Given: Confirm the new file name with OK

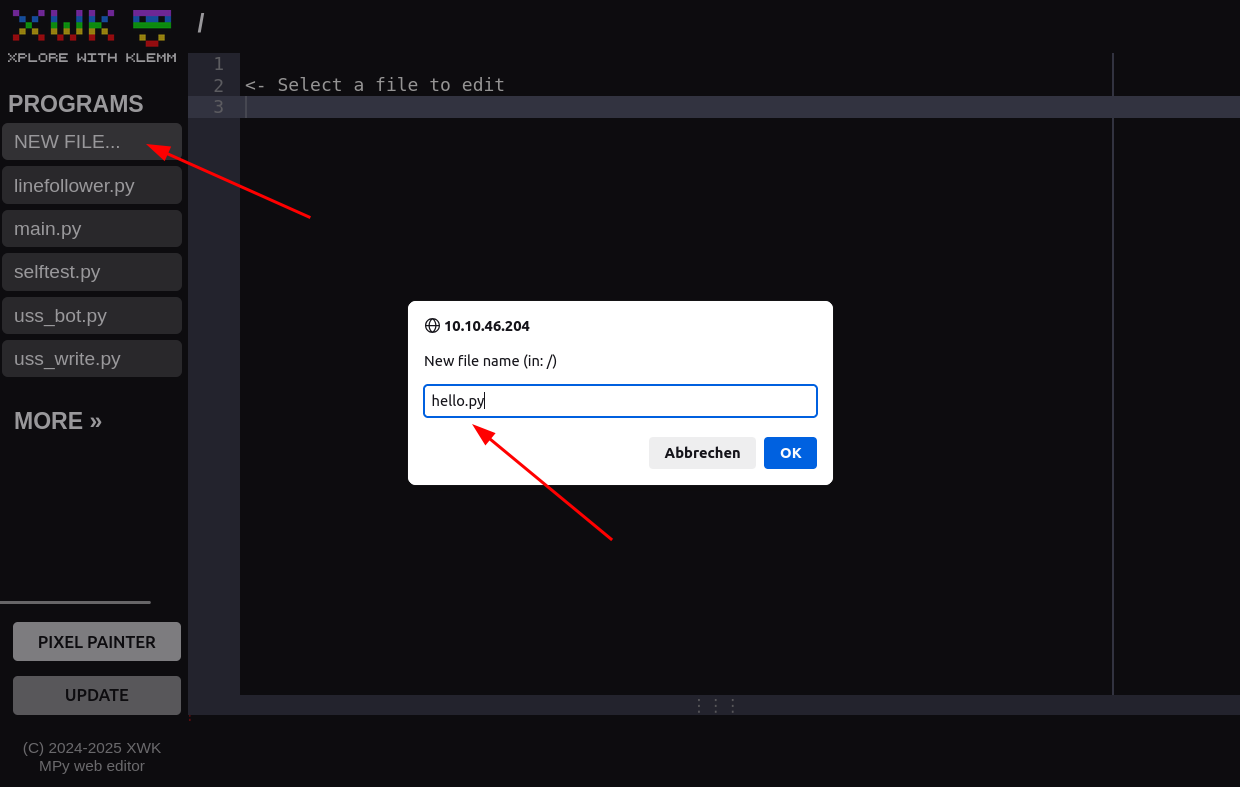Looking at the screenshot, I should click(x=790, y=453).
